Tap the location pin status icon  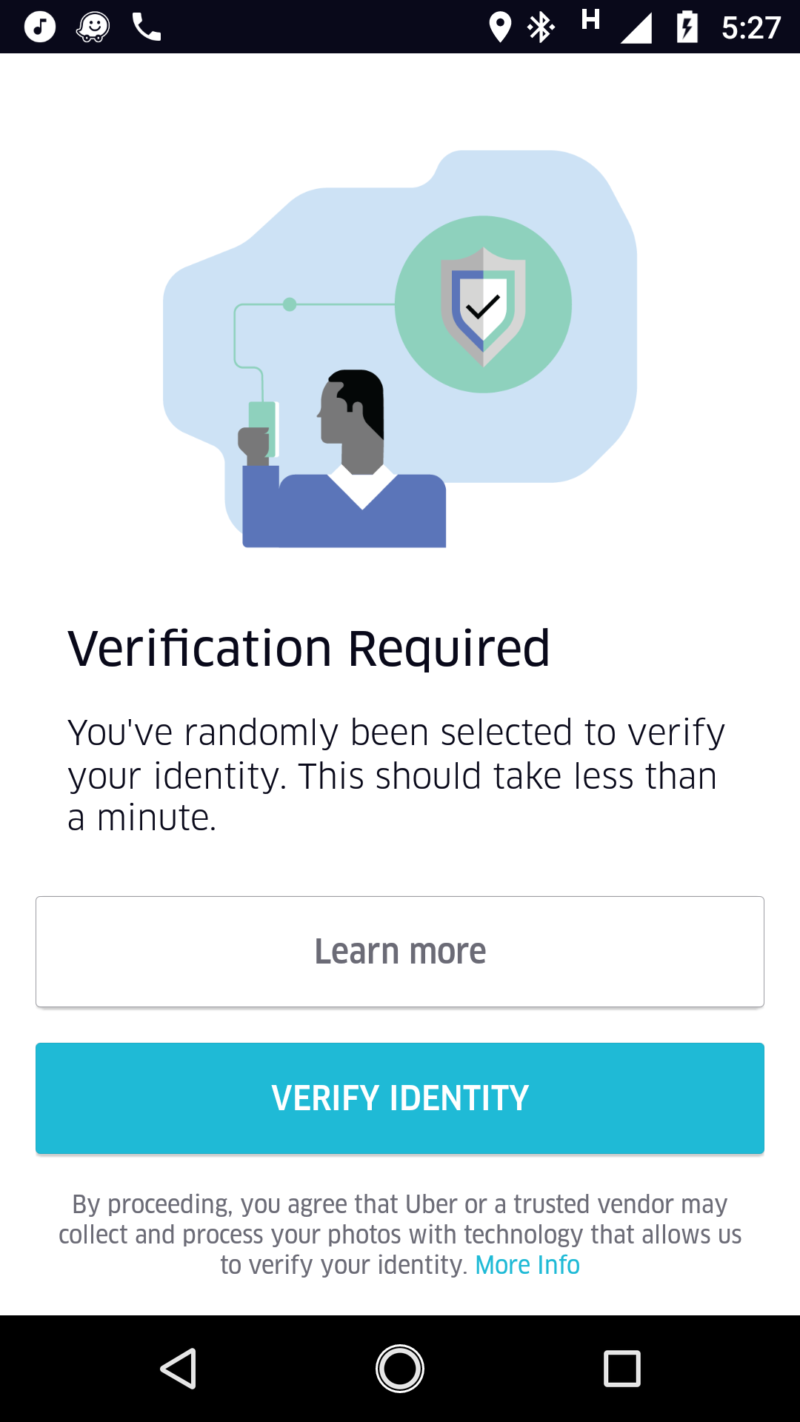(499, 27)
